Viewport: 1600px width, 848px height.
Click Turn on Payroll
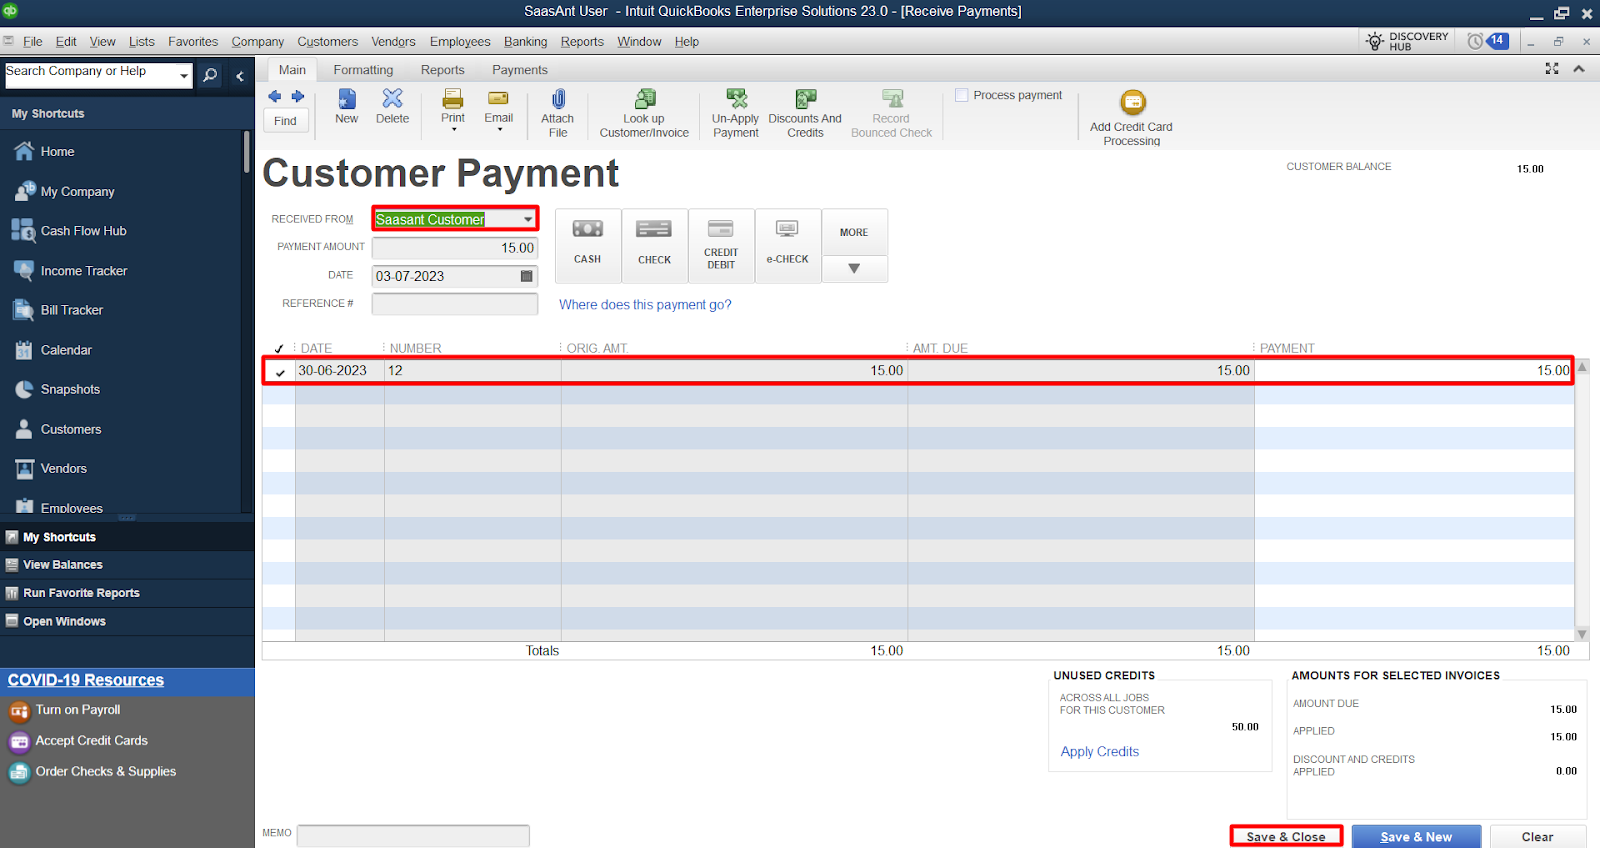tap(77, 710)
